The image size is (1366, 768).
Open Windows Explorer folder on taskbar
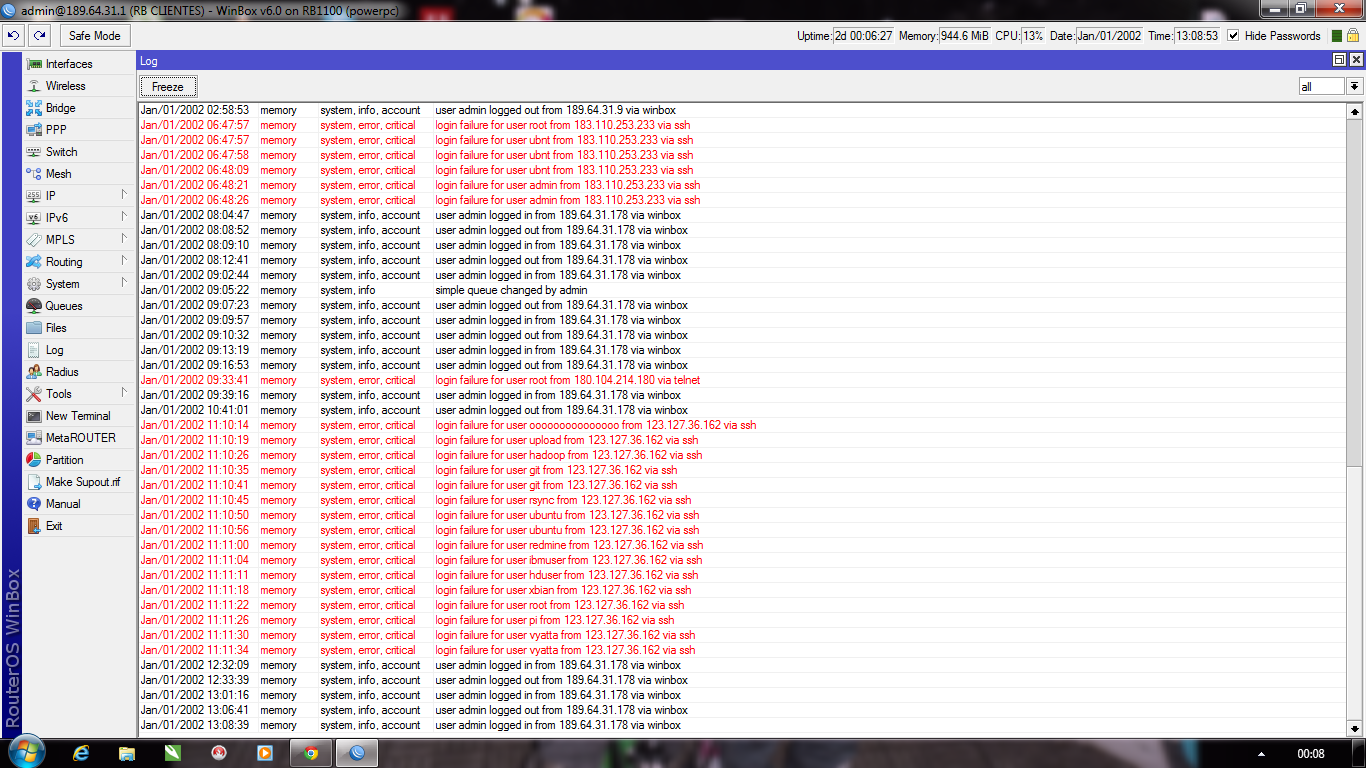click(x=127, y=753)
